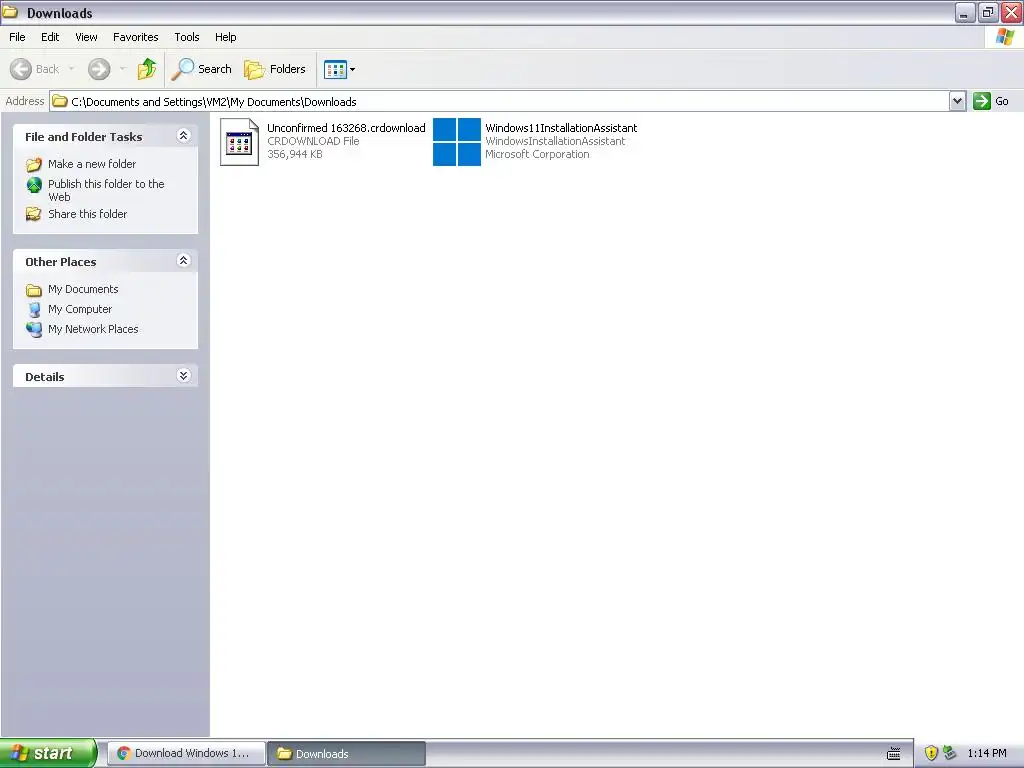Click the Downloads folder icon in title bar

pyautogui.click(x=10, y=12)
